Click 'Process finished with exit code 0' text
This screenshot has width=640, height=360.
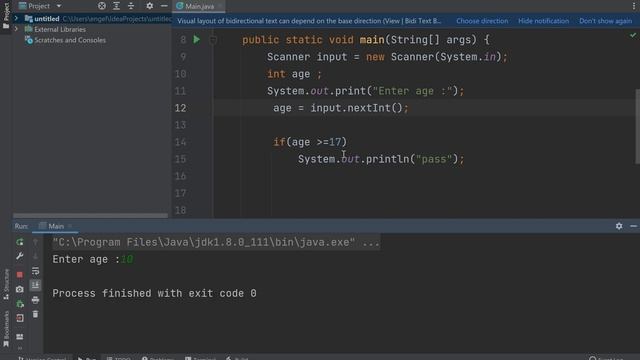click(x=154, y=293)
